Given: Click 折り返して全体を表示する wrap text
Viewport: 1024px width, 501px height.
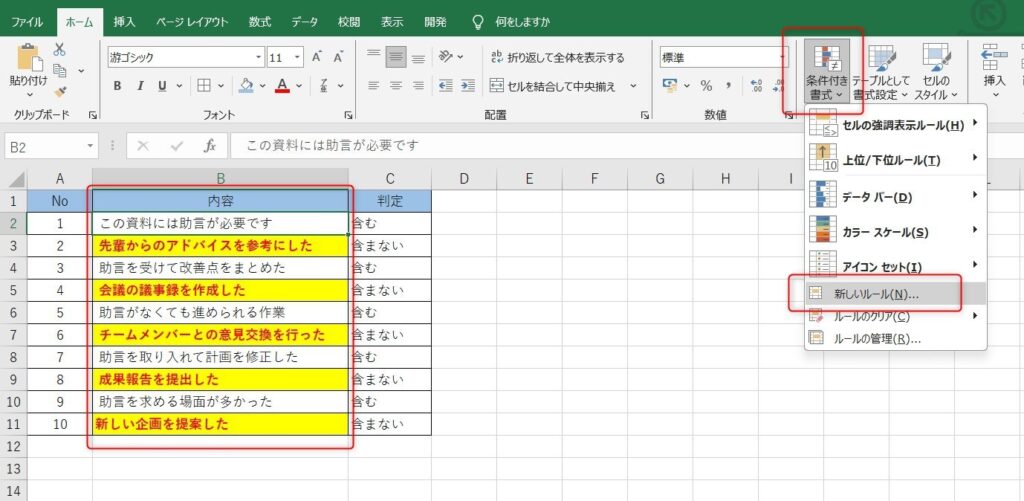Looking at the screenshot, I should tap(557, 57).
